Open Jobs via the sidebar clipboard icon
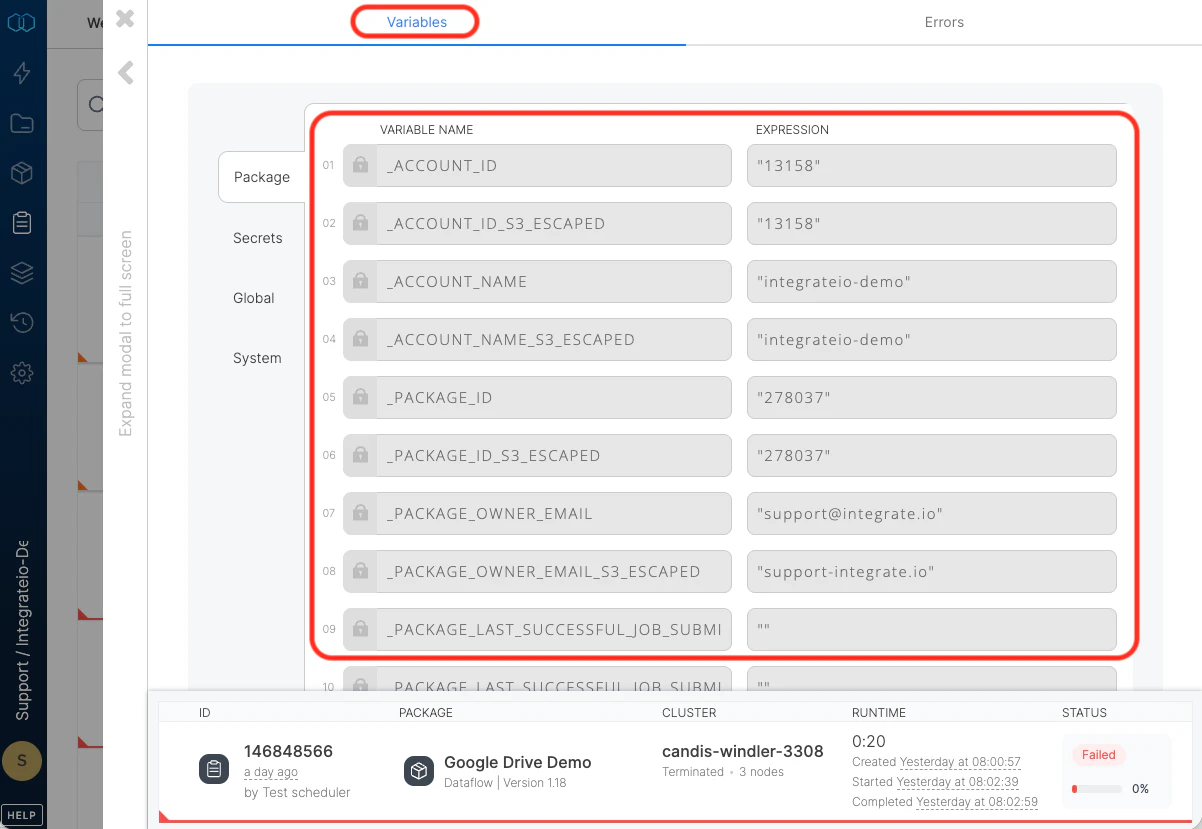Image resolution: width=1202 pixels, height=829 pixels. pyautogui.click(x=22, y=223)
